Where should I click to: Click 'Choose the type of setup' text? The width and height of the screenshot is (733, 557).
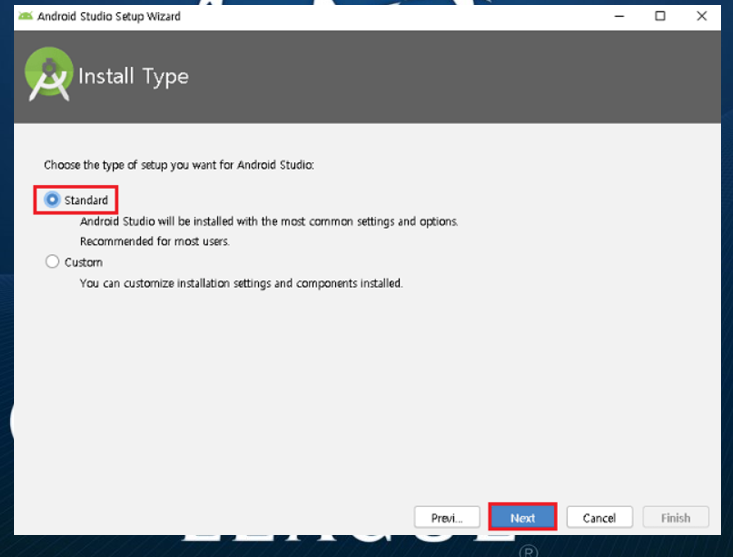pos(179,165)
